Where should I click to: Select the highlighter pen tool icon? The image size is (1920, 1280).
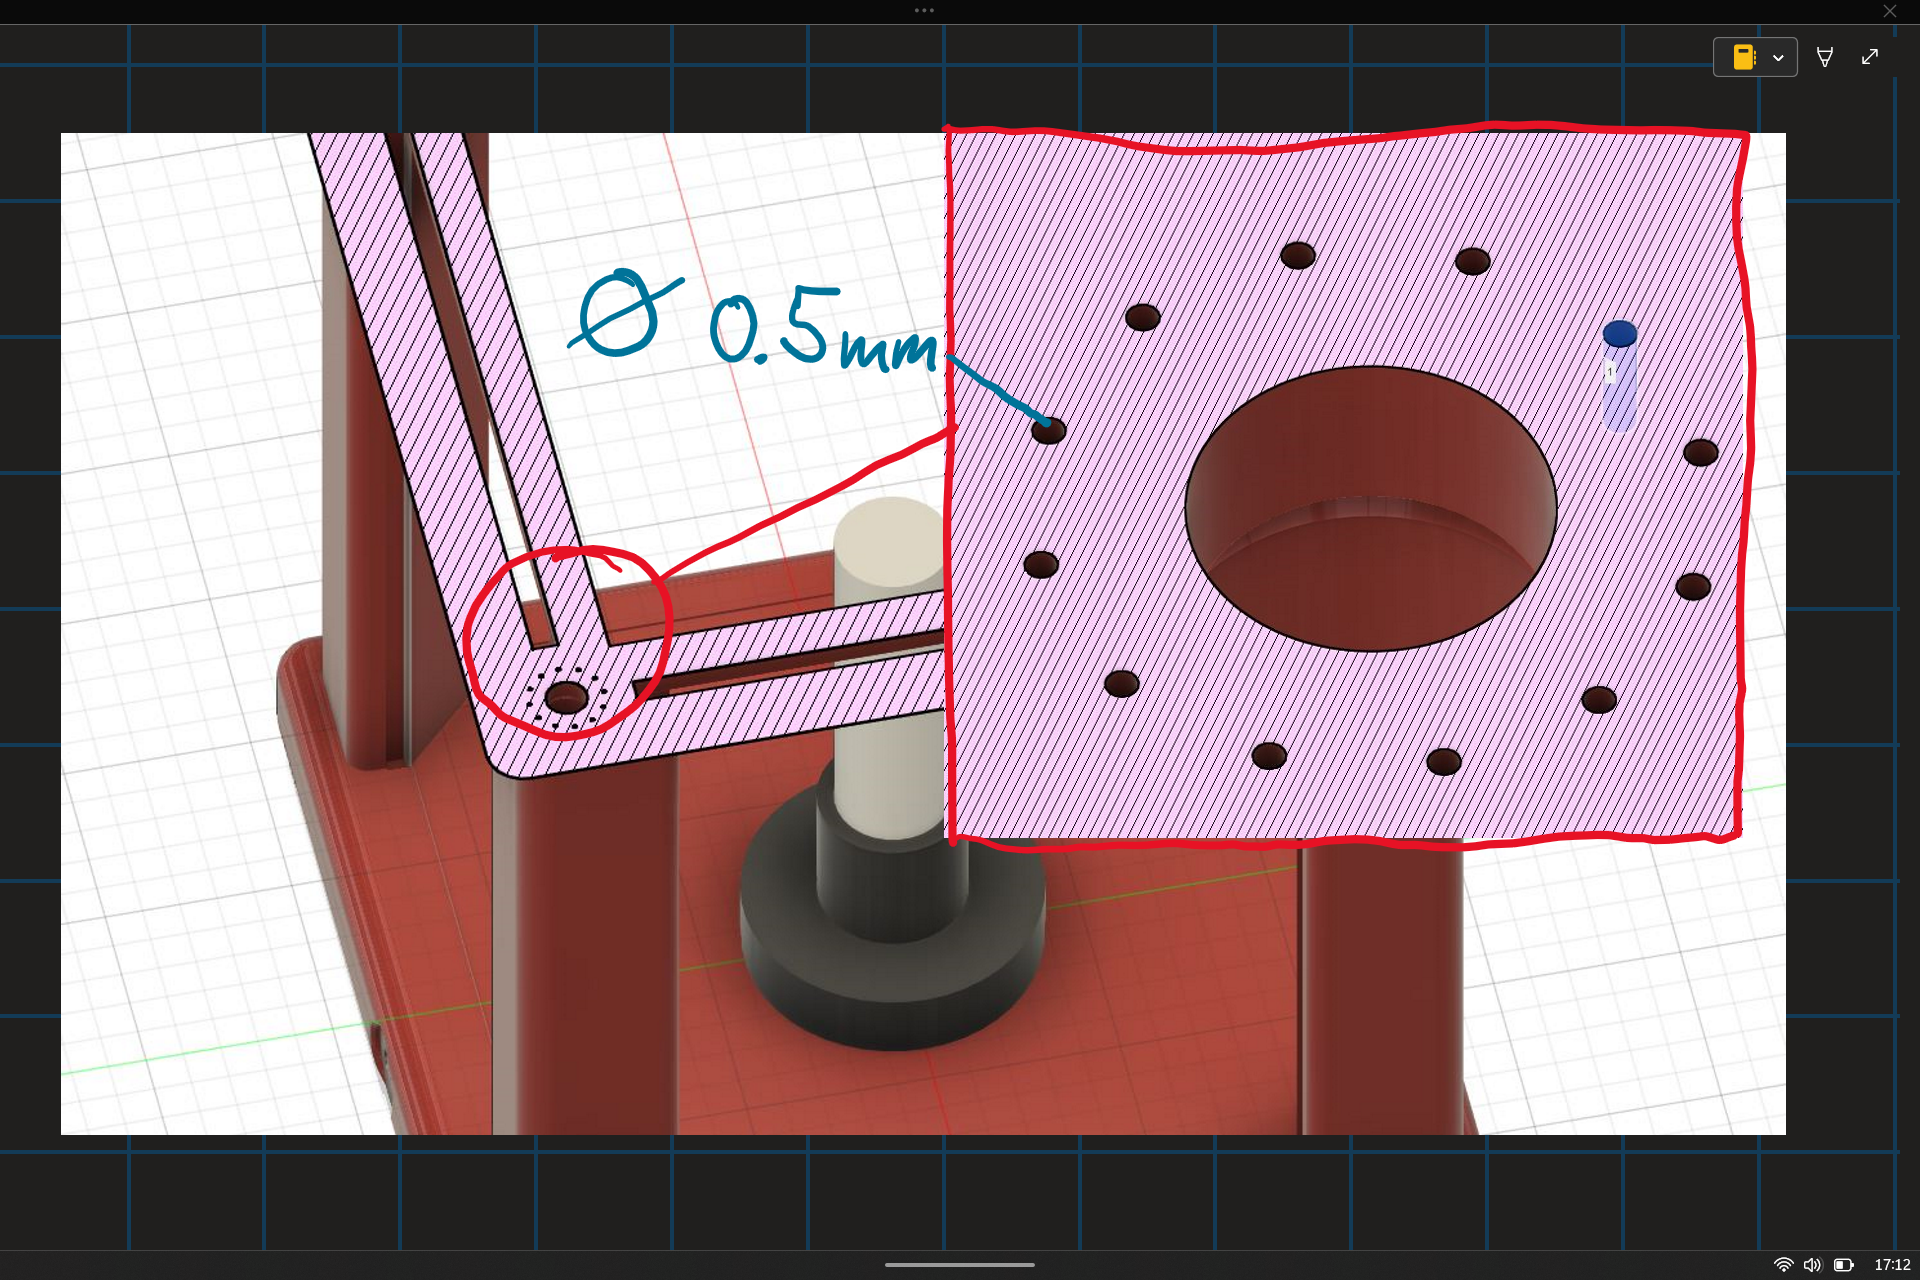tap(1825, 57)
